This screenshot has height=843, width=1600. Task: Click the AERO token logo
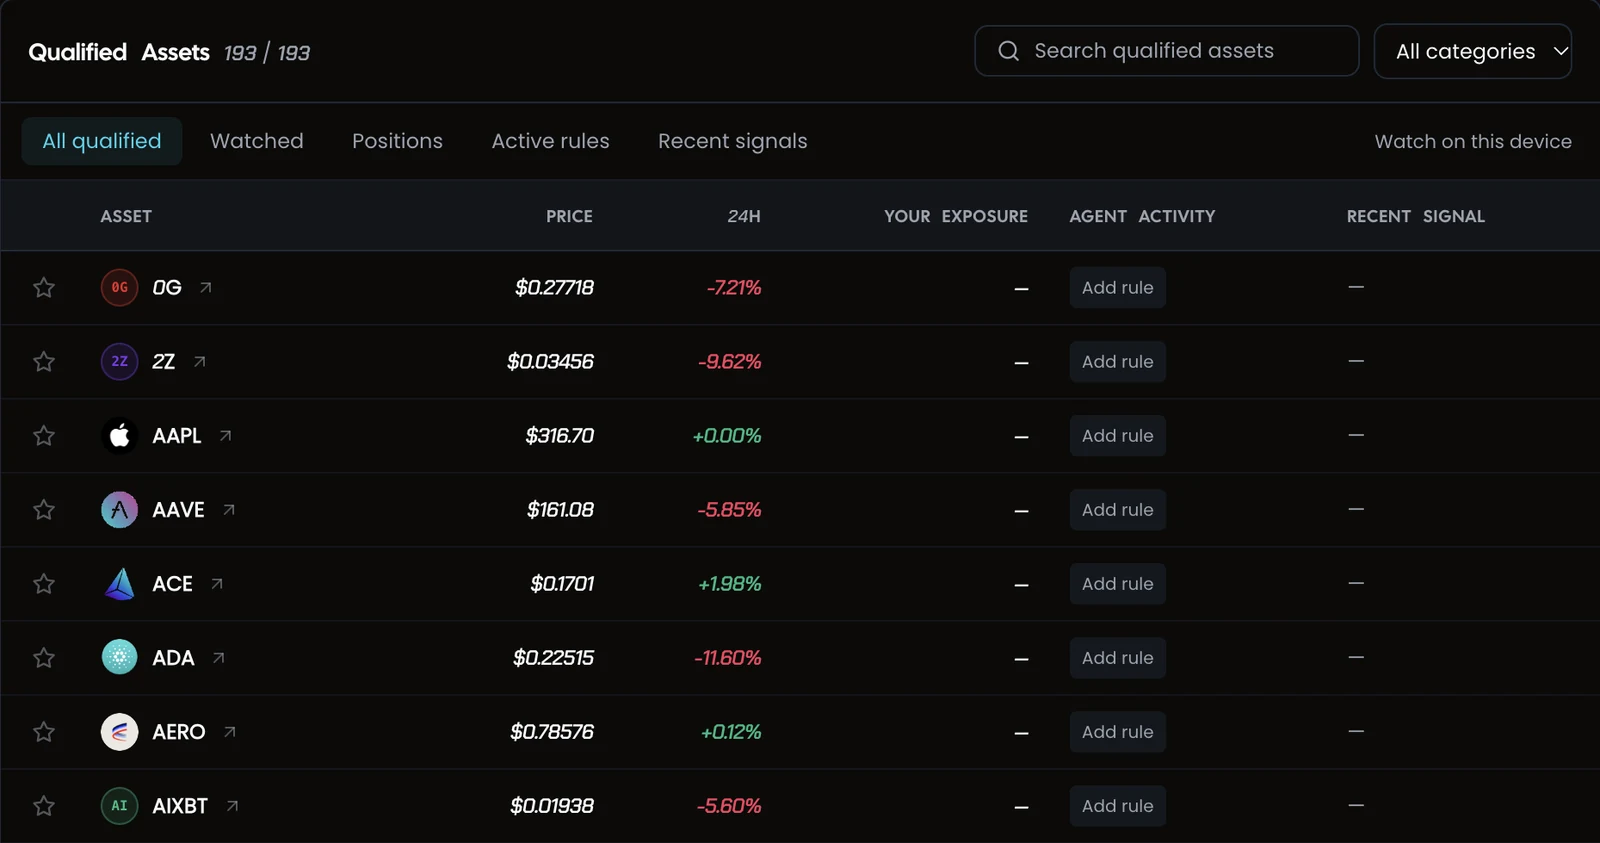[x=120, y=732]
